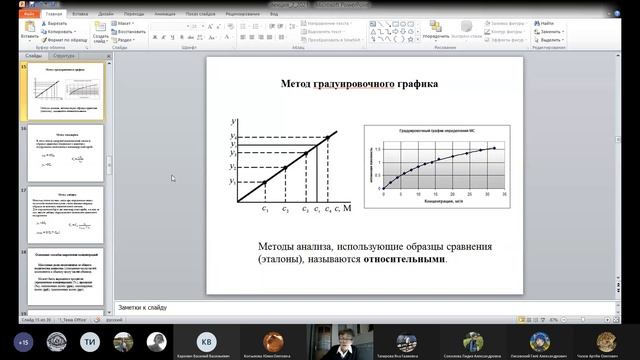Screen dimensions: 640x360
Task: Open the font name combo box
Action: tap(170, 27)
